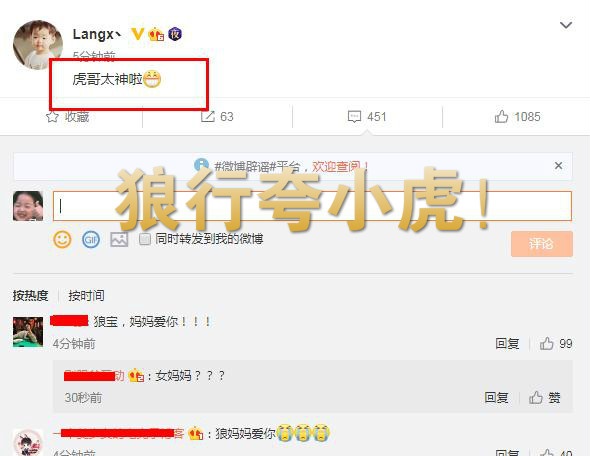This screenshot has width=590, height=456.
Task: Focus the comment text input box
Action: pyautogui.click(x=312, y=206)
